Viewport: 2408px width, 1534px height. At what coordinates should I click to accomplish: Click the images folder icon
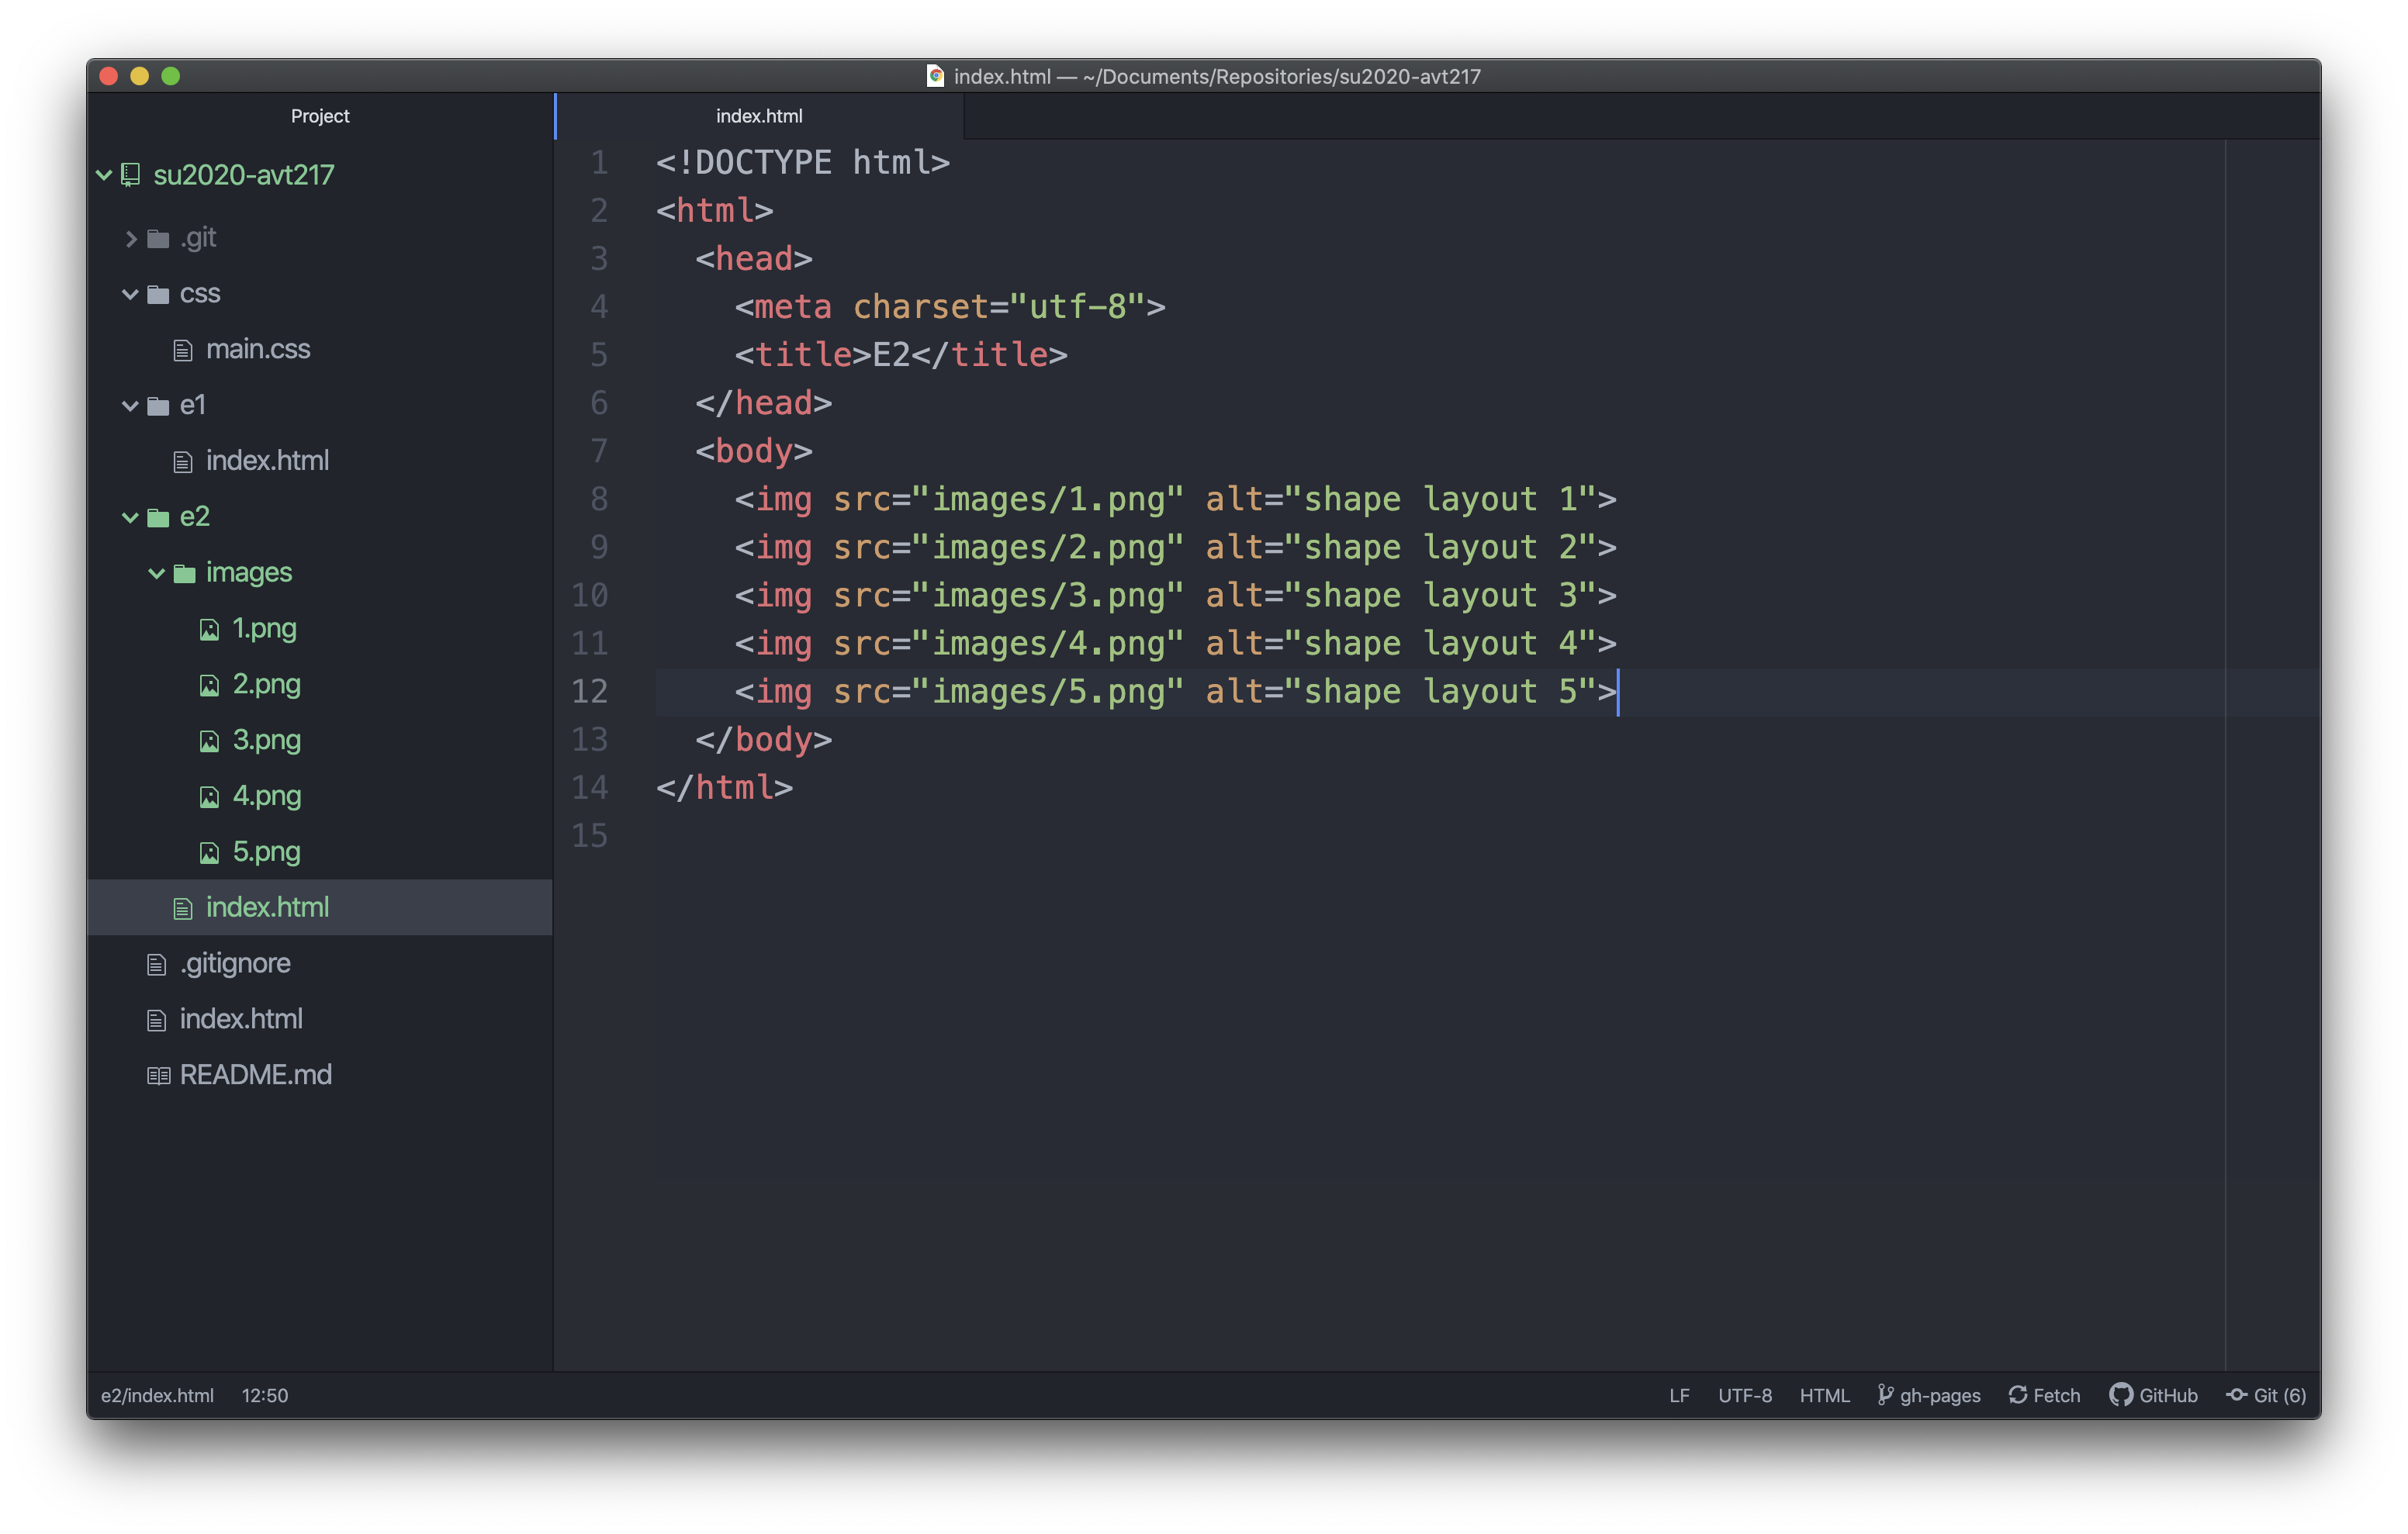[184, 573]
